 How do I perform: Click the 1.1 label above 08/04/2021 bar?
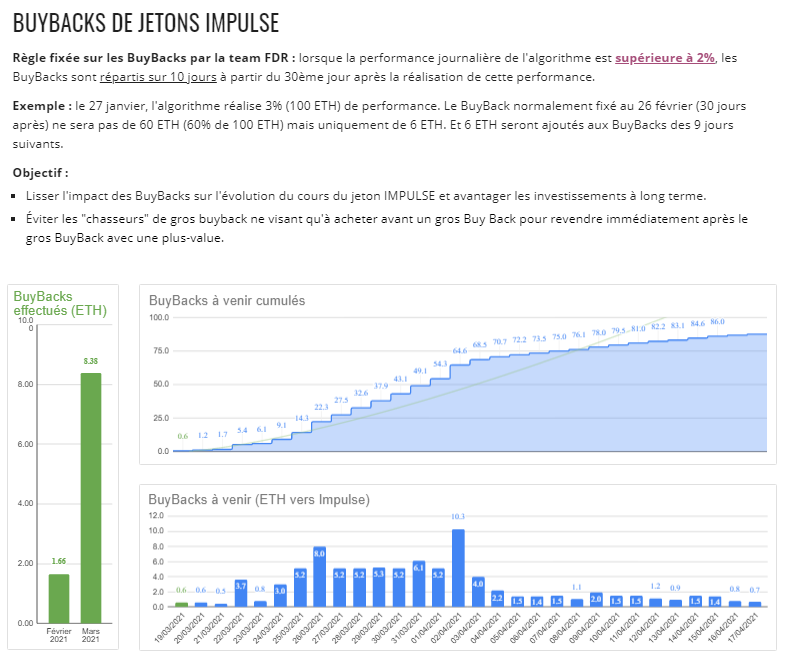(576, 587)
